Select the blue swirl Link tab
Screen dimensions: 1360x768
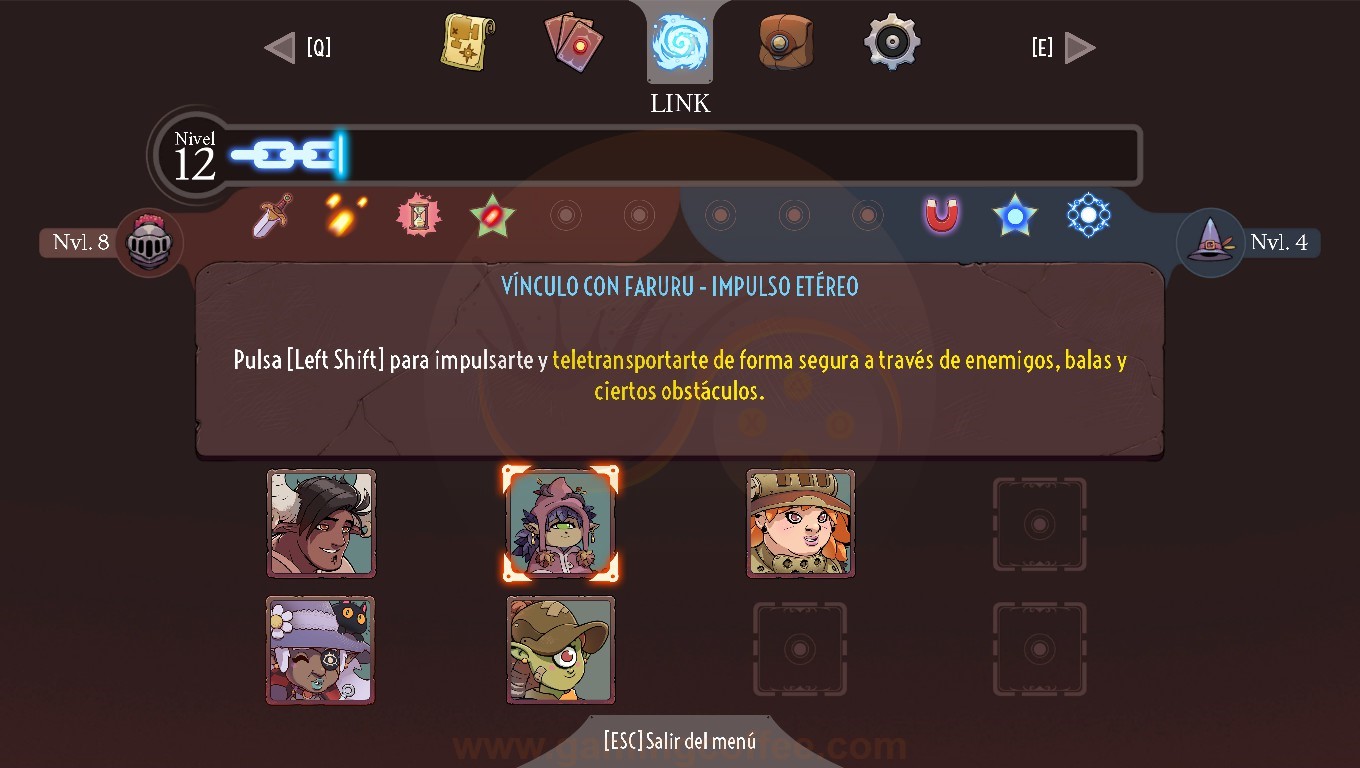(x=680, y=43)
